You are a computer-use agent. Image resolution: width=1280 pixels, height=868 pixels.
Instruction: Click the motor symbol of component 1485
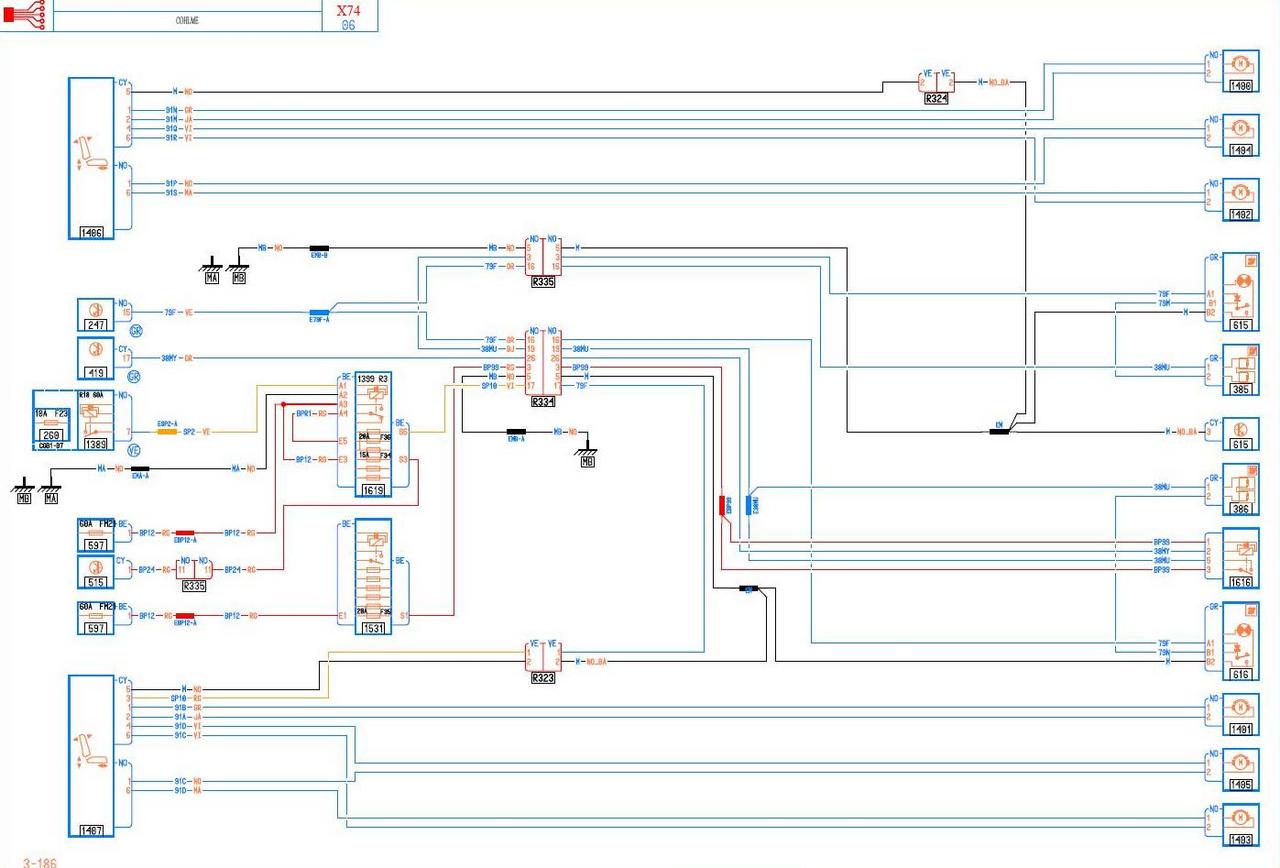pos(1240,763)
